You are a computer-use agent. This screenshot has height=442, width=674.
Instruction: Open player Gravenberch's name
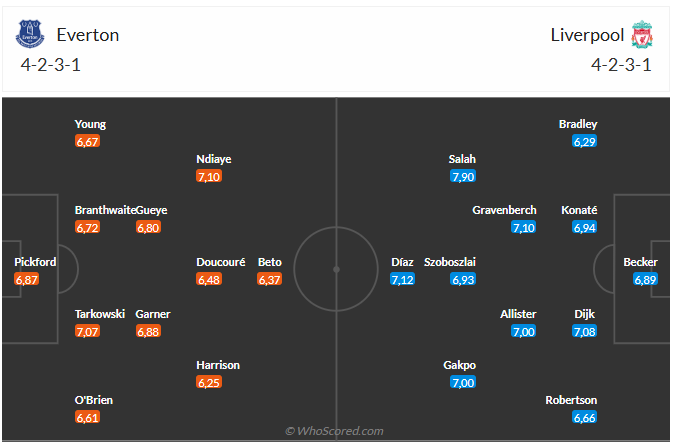504,210
